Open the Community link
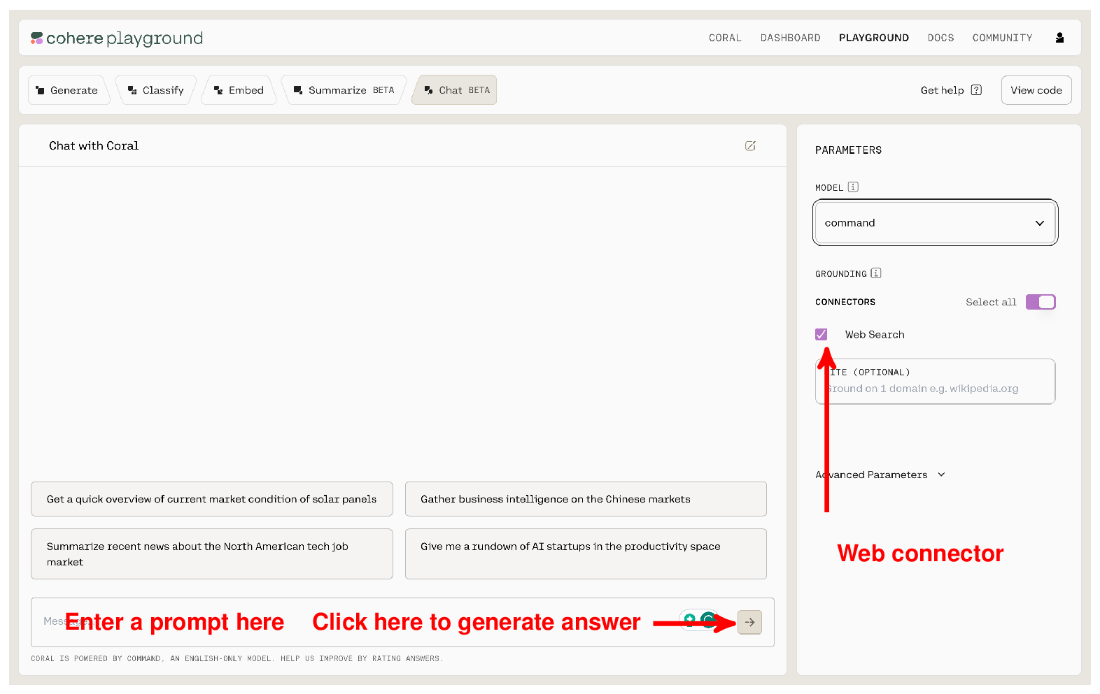Image resolution: width=1100 pixels, height=694 pixels. [x=1002, y=38]
